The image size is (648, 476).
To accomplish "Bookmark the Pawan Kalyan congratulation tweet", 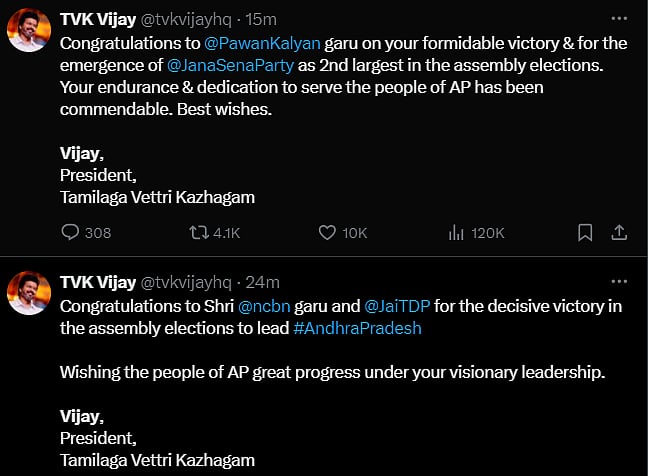I will click(x=586, y=233).
